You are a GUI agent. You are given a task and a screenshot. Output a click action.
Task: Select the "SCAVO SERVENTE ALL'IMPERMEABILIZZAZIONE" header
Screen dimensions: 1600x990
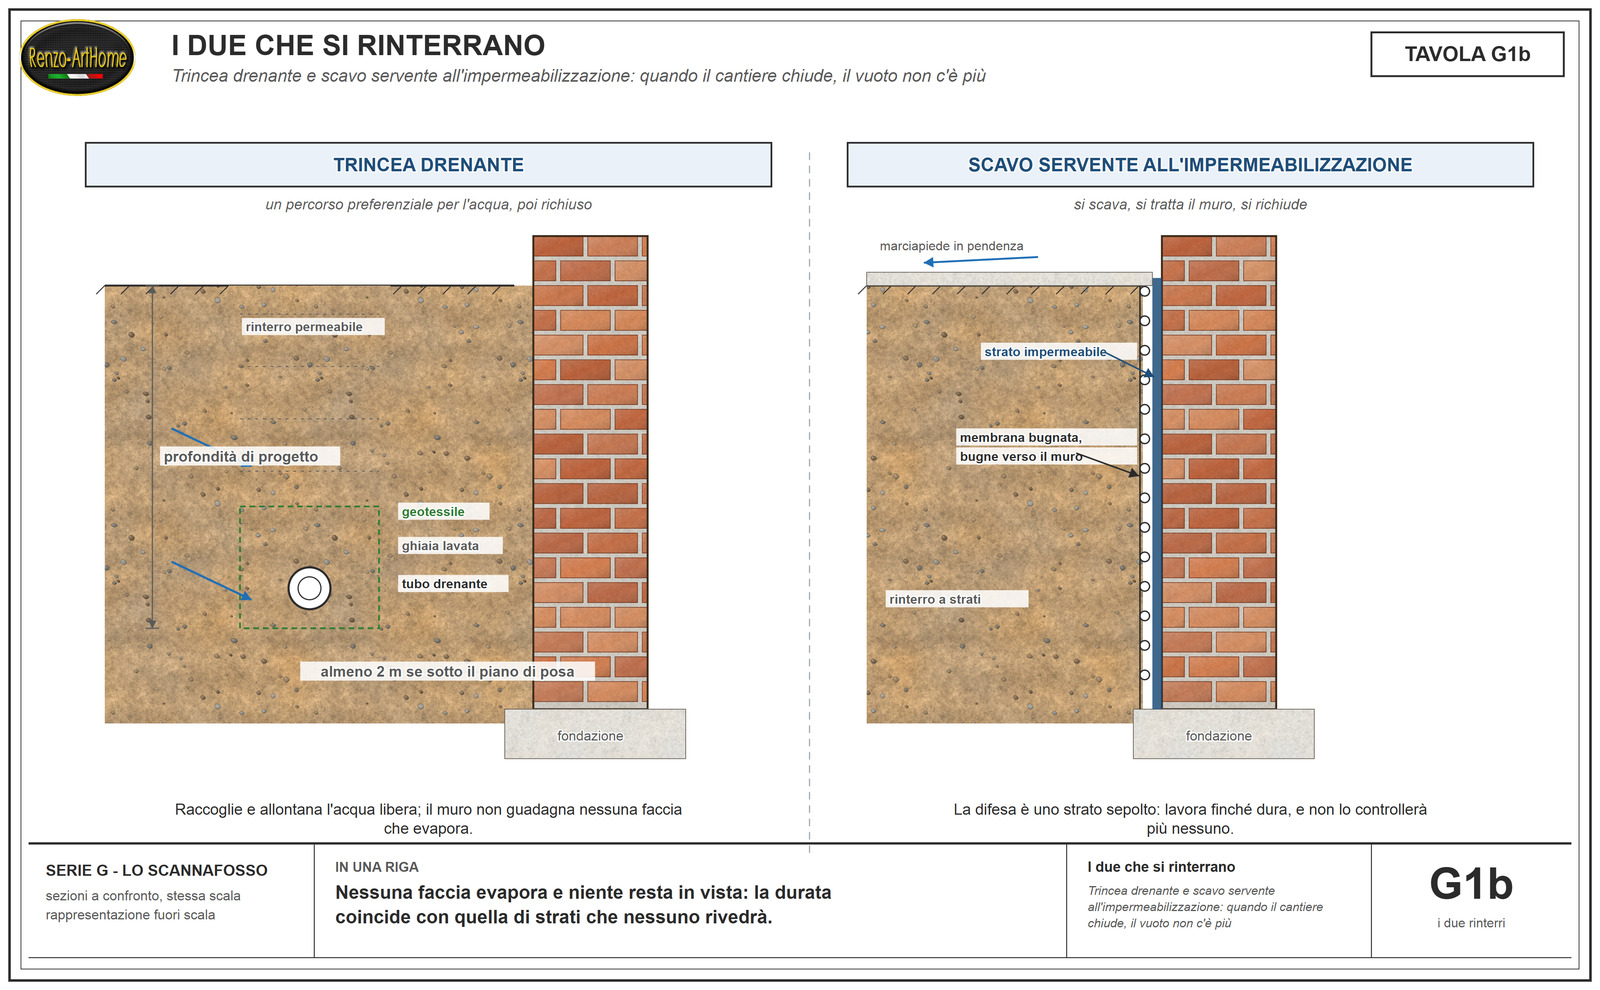[x=1190, y=165]
